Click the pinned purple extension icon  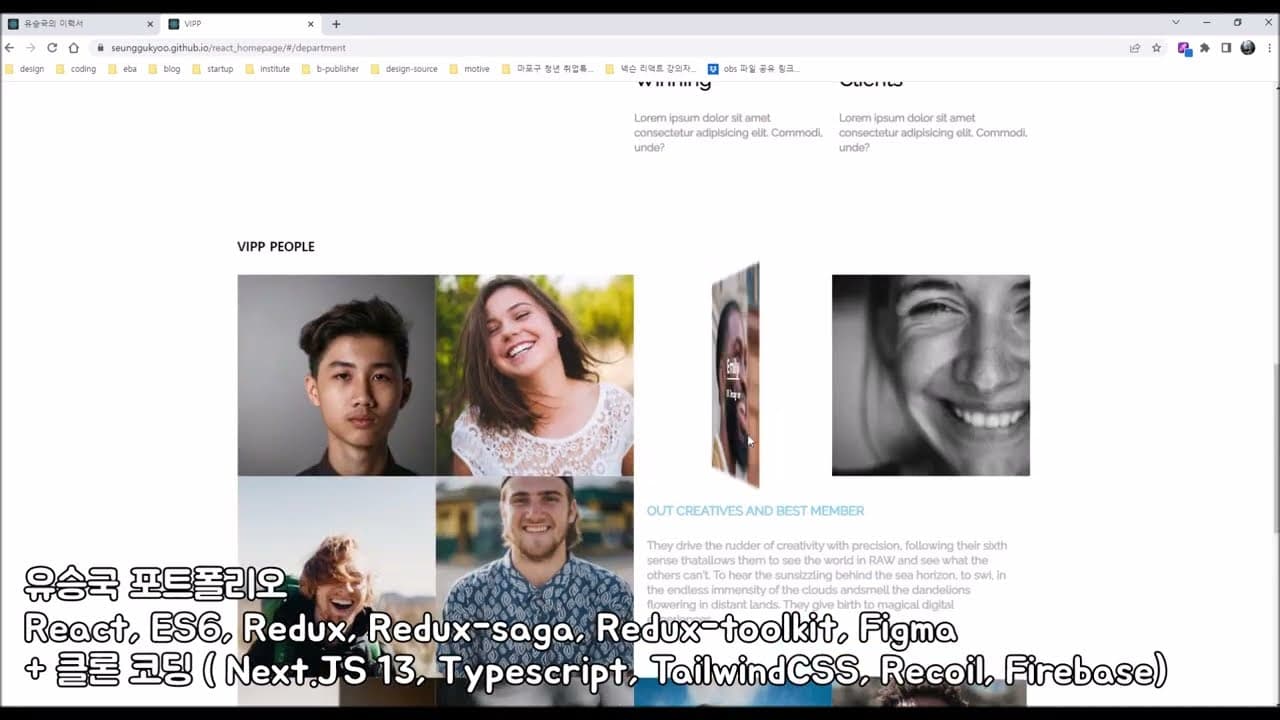(1182, 47)
